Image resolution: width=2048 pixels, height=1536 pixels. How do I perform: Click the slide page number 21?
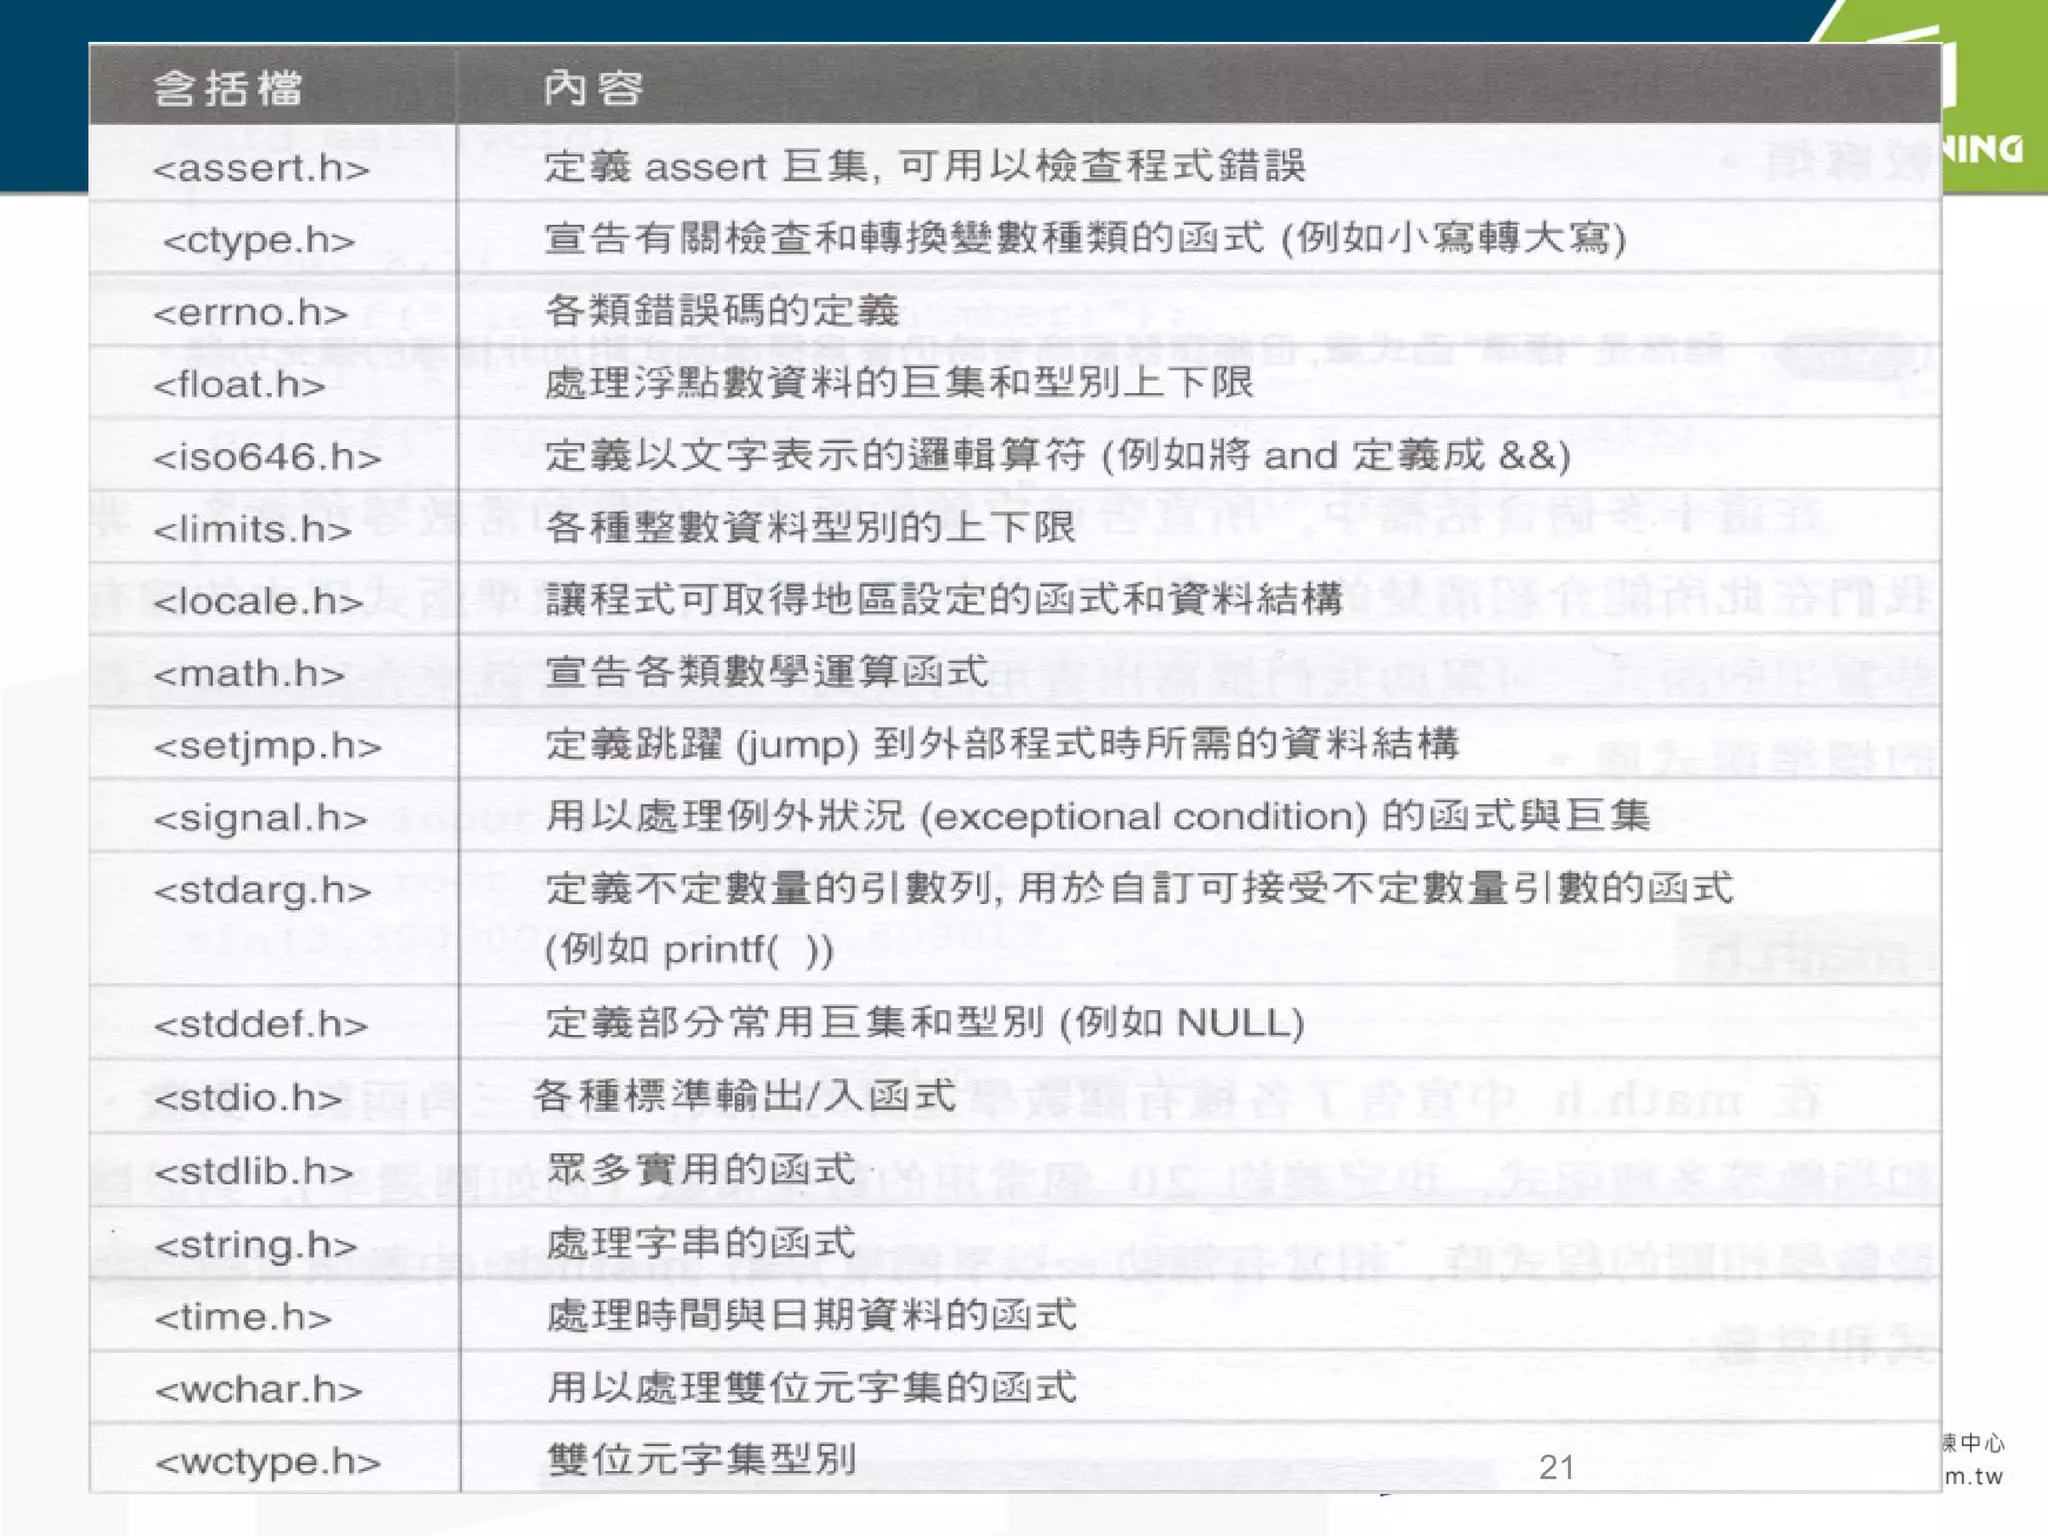1557,1467
